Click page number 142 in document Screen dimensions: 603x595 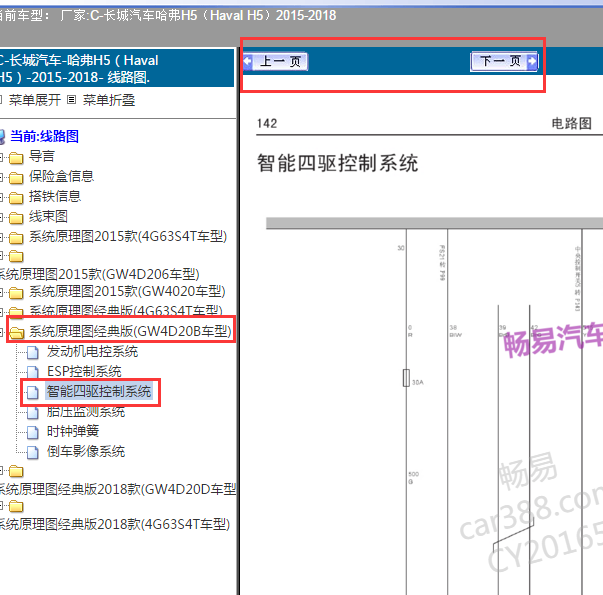267,123
